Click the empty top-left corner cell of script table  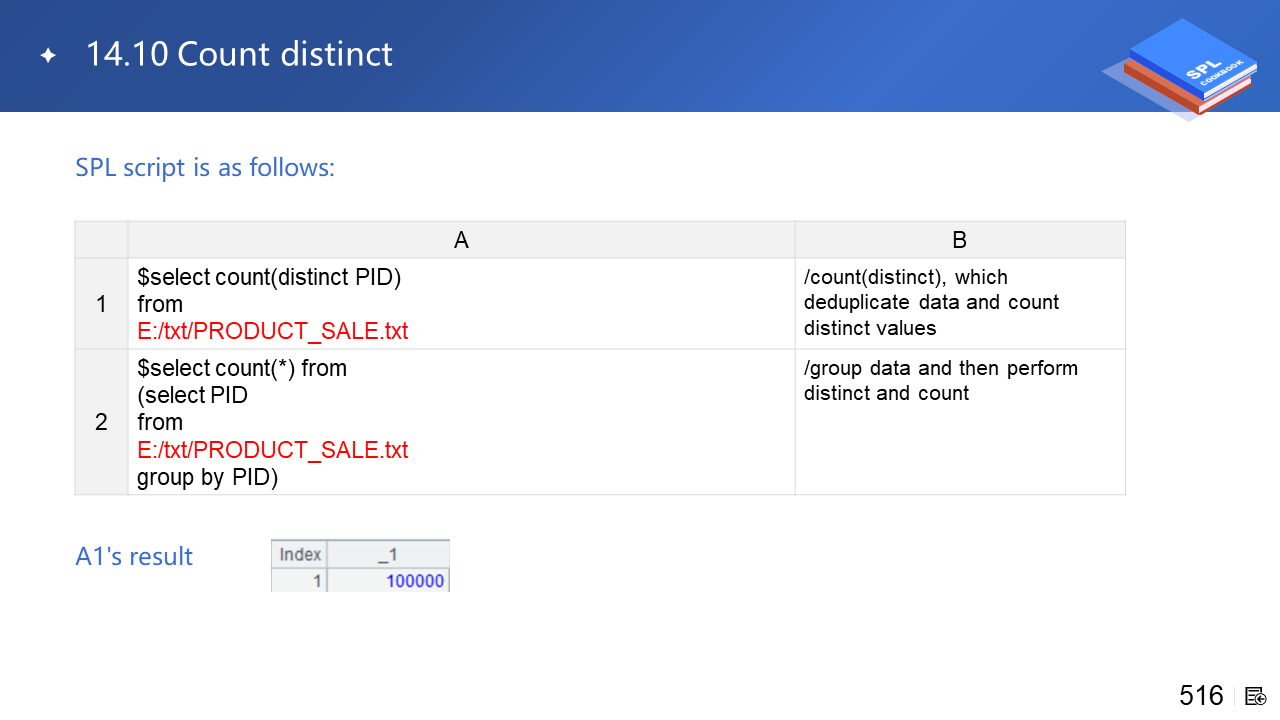[101, 240]
